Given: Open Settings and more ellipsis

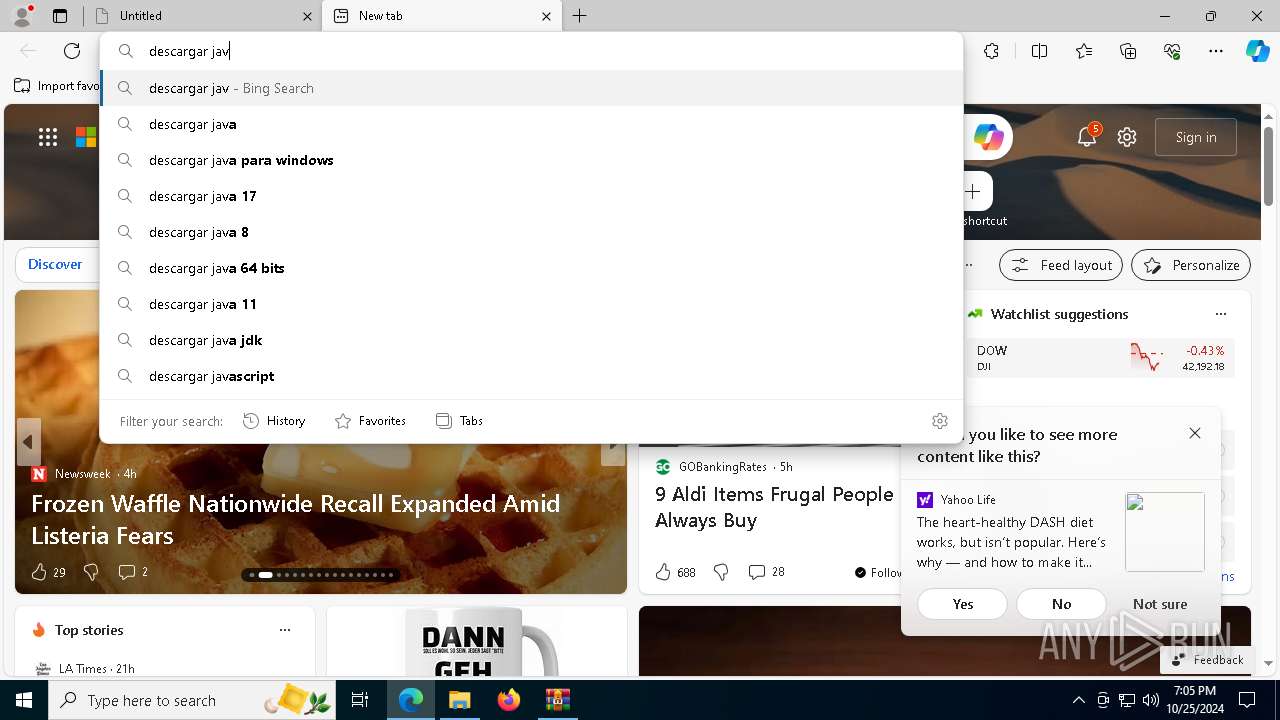Looking at the screenshot, I should click(x=1216, y=51).
